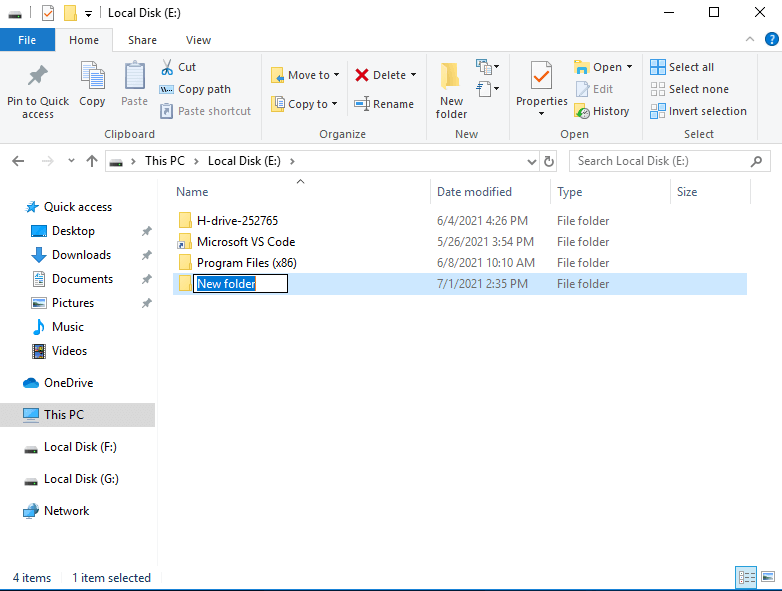Click the Search Local Disk (E:) field
The image size is (782, 591).
point(660,161)
